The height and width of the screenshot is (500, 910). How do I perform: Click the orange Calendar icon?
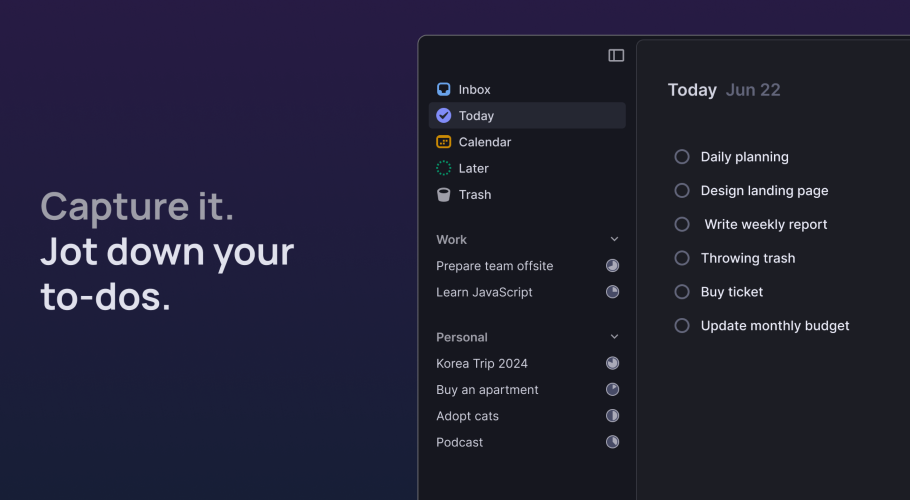pos(443,142)
